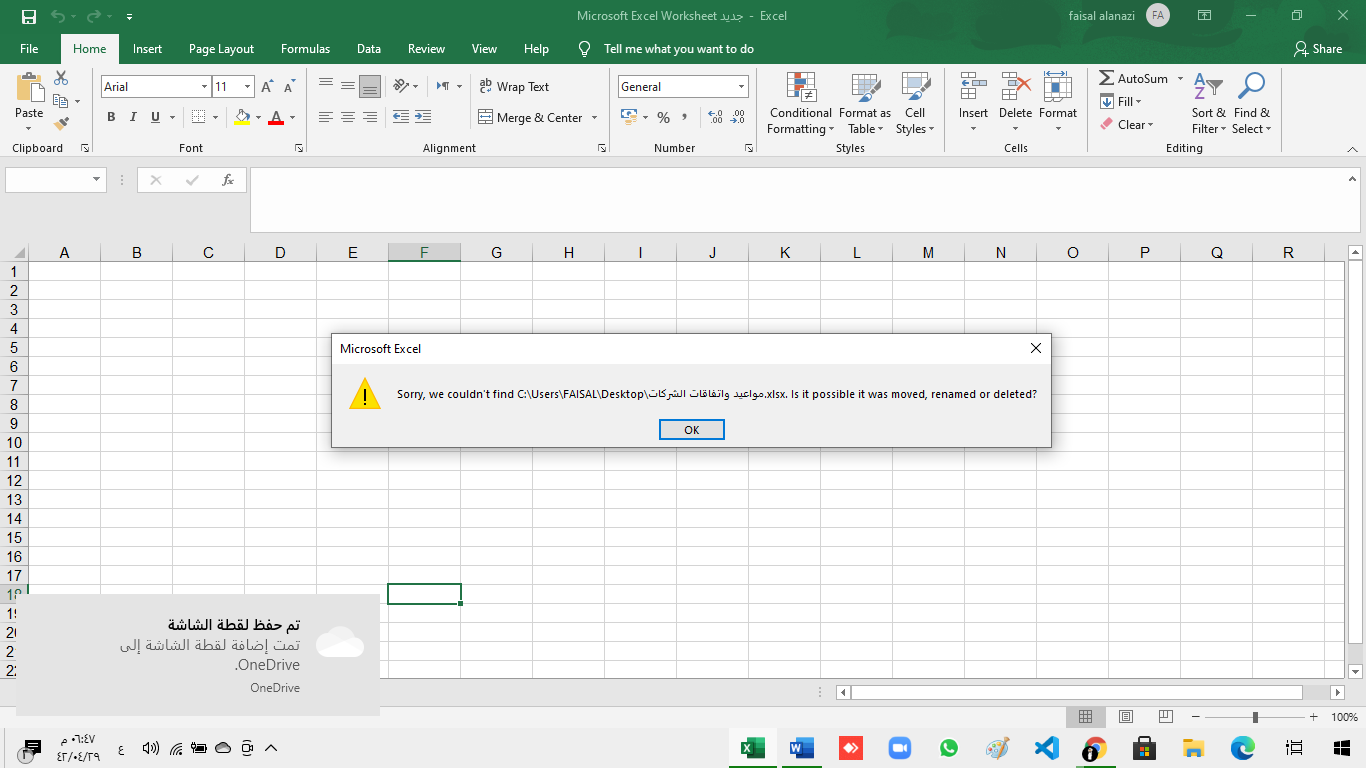Open the font size dropdown showing 11
1366x768 pixels.
(x=248, y=87)
